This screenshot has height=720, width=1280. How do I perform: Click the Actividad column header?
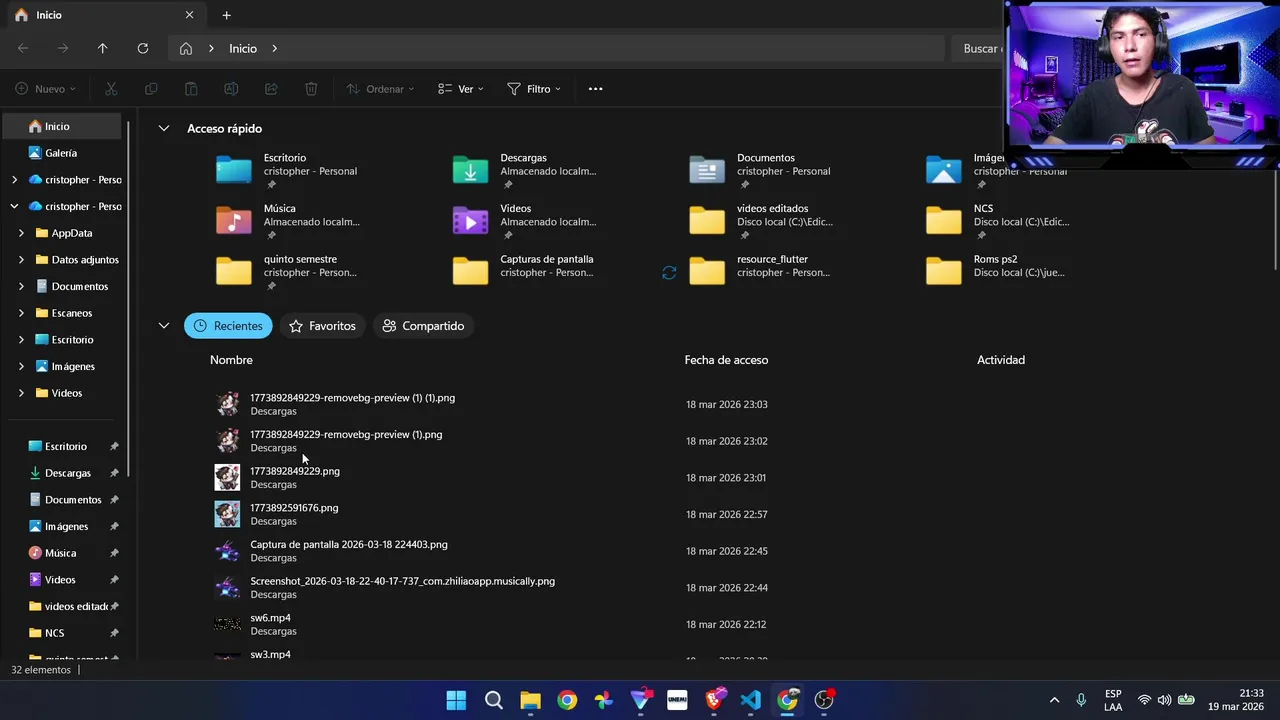click(x=1001, y=360)
